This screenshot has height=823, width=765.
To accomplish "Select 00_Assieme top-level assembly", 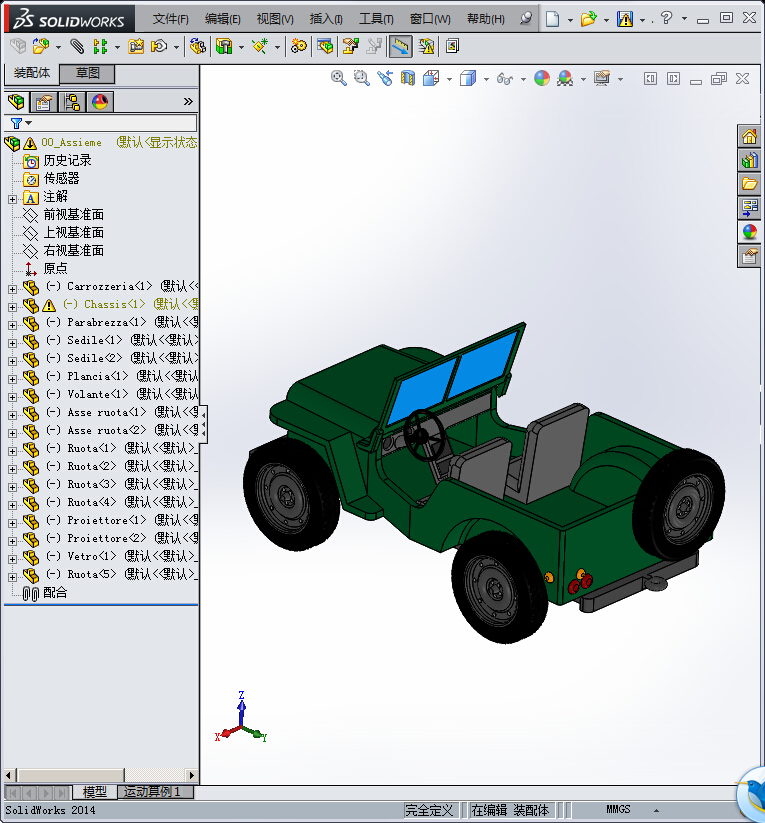I will click(71, 143).
